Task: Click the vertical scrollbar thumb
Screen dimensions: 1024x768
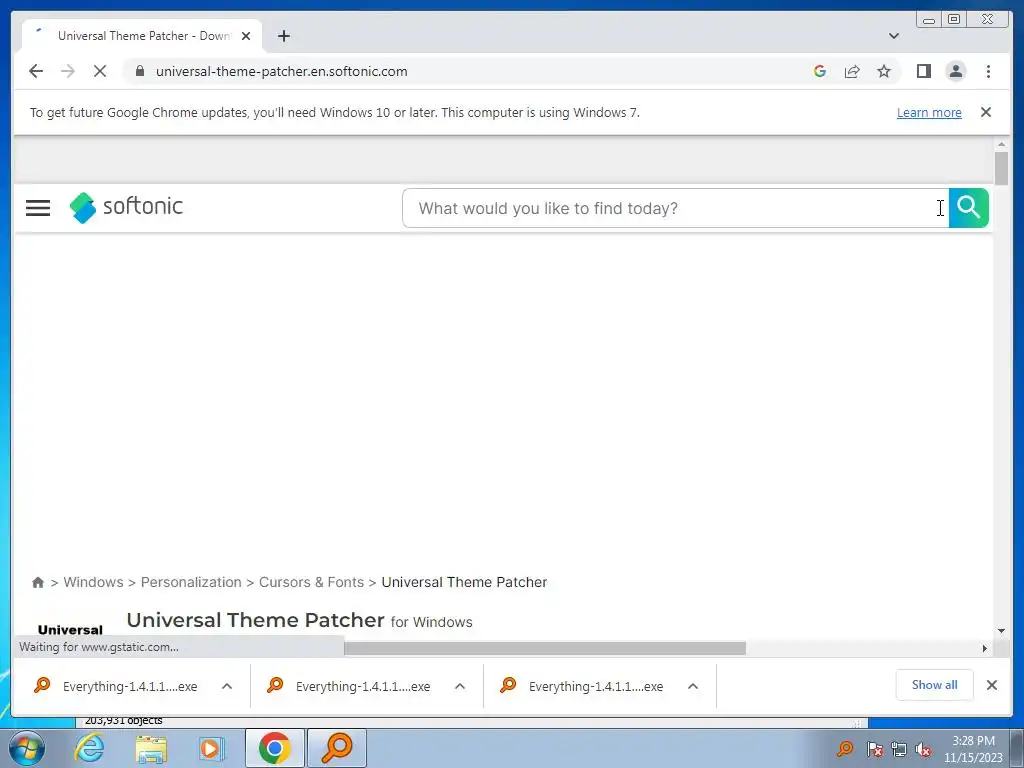Action: click(x=1001, y=168)
